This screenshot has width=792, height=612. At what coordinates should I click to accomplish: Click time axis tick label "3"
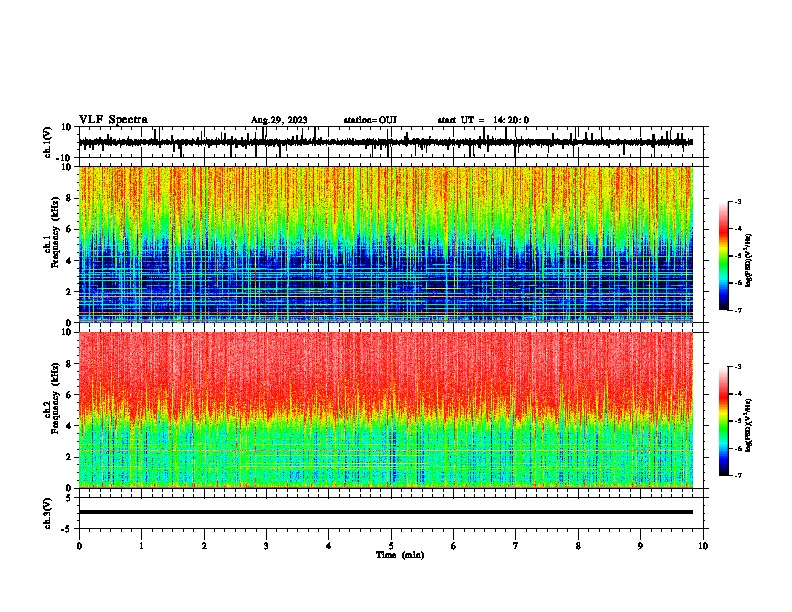266,546
